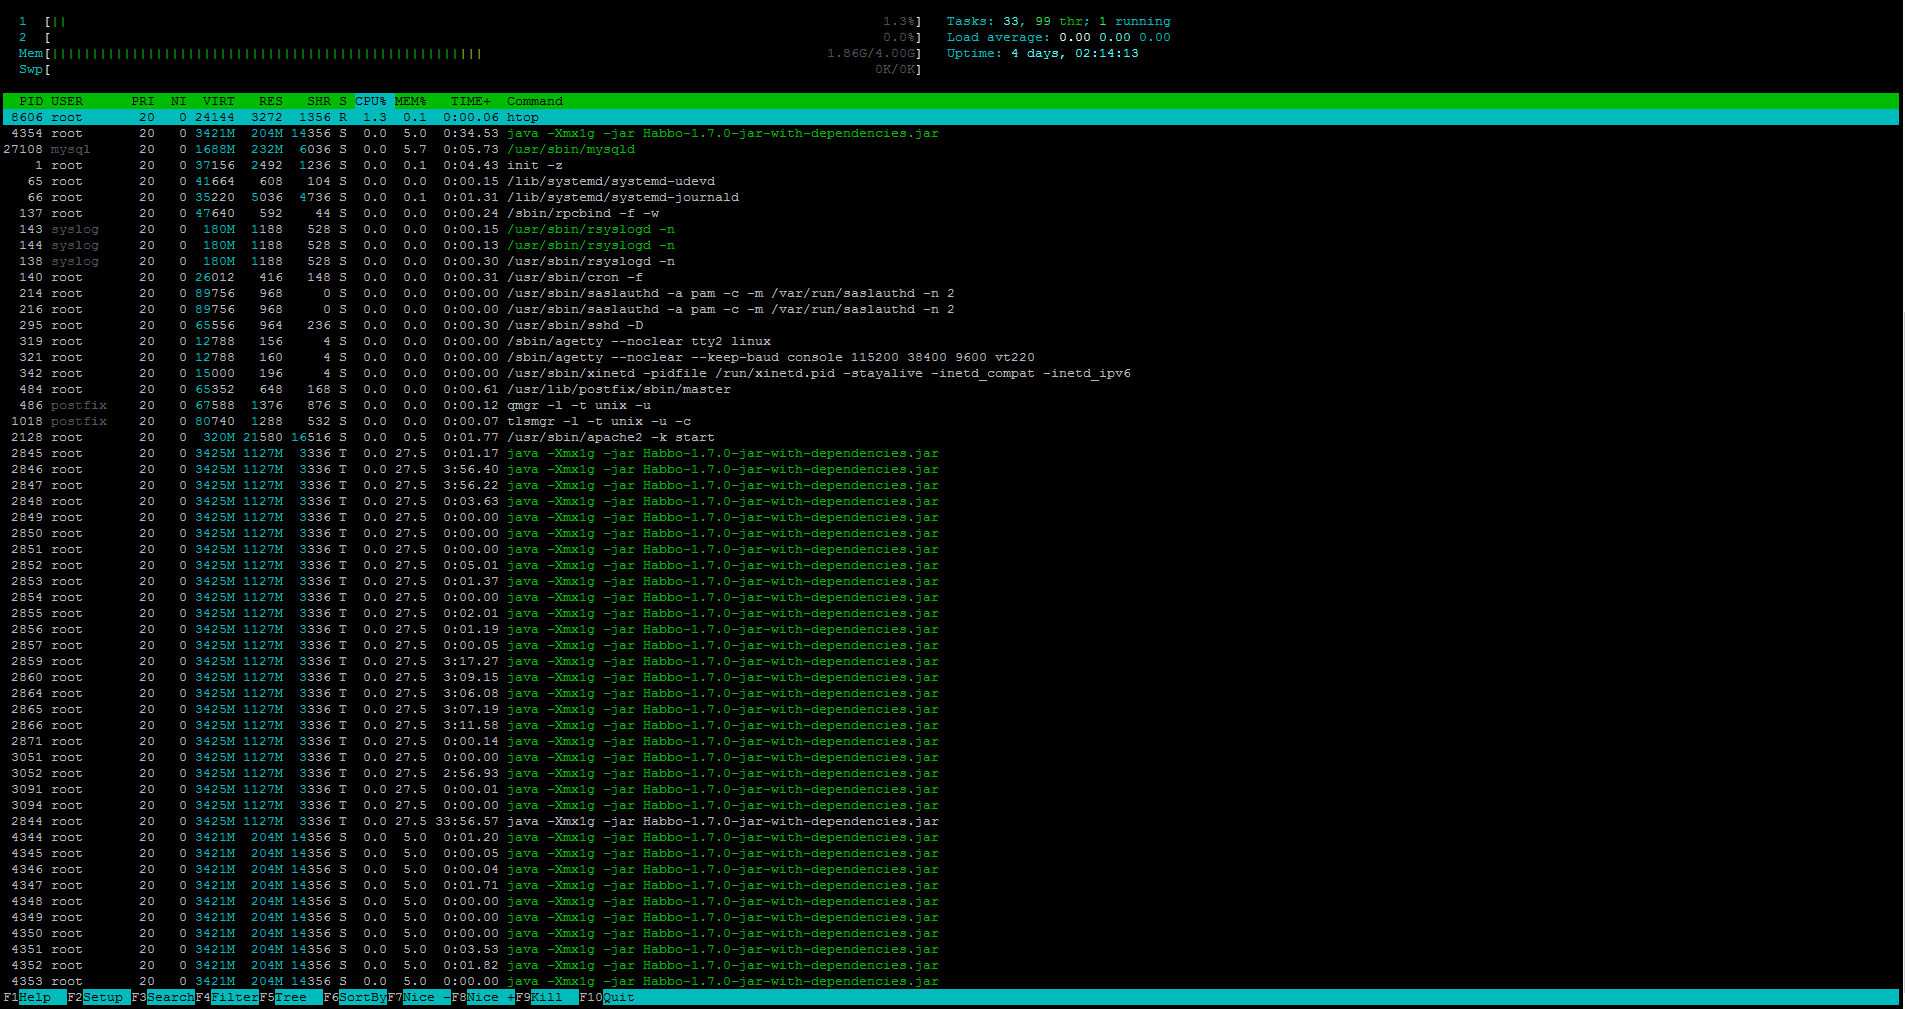Open F2 Setup in the function bar
This screenshot has width=1905, height=1009.
(98, 997)
